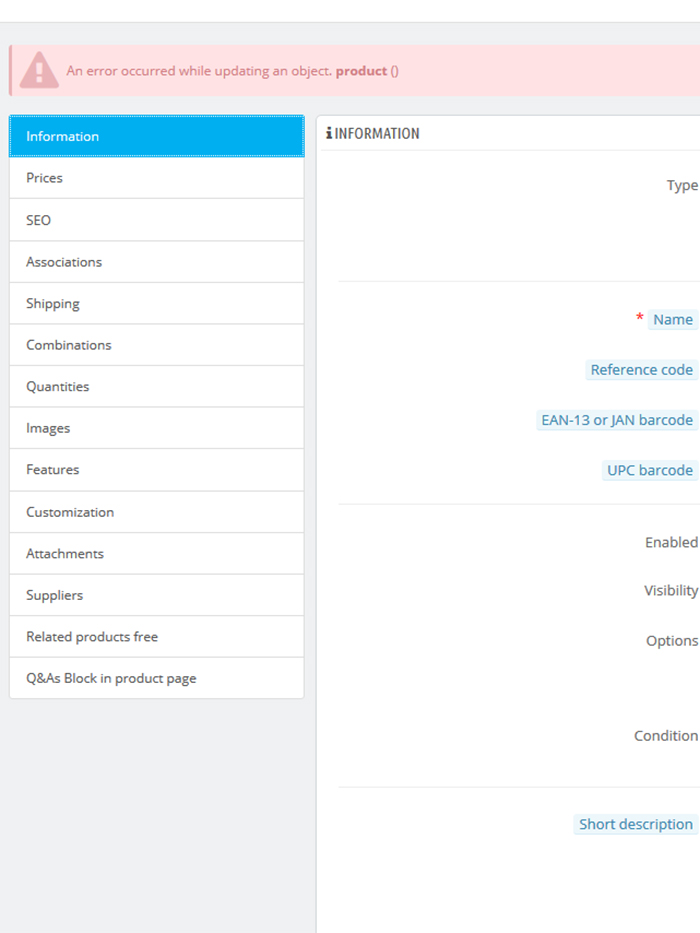Open the Combinations tab
Viewport: 700px width, 933px height.
tap(157, 345)
